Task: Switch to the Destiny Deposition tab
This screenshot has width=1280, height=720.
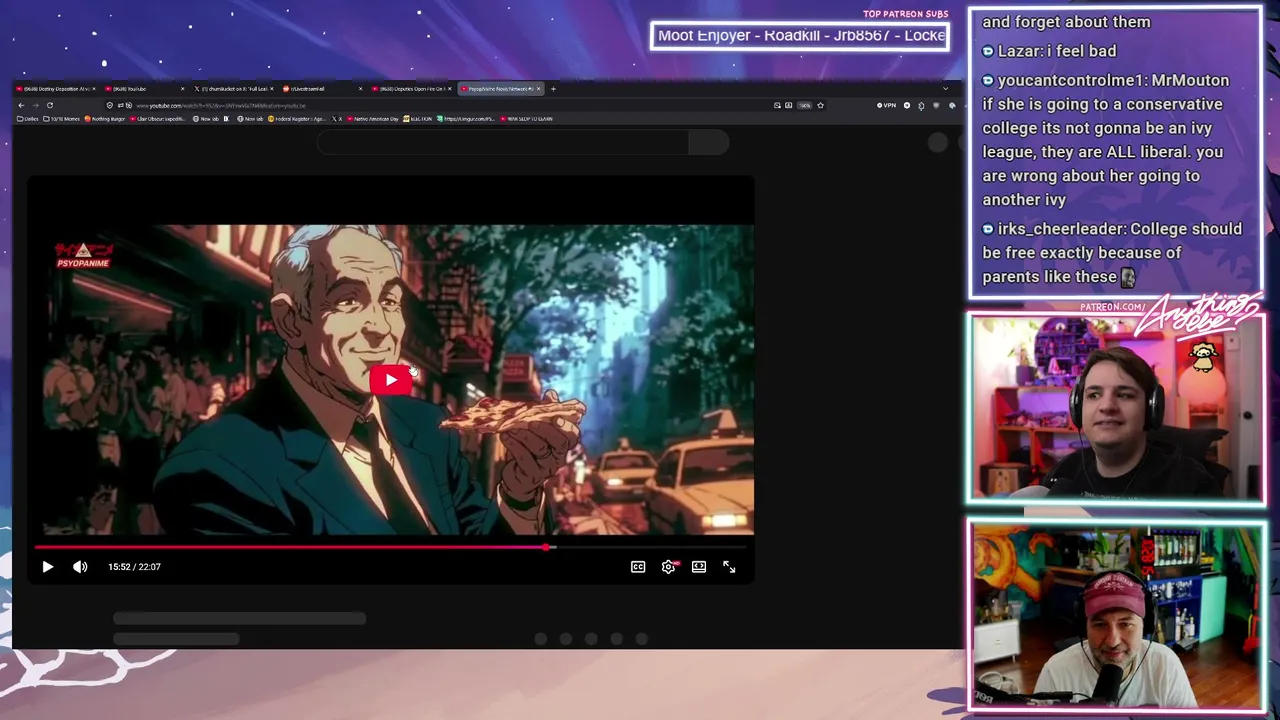Action: tap(55, 89)
